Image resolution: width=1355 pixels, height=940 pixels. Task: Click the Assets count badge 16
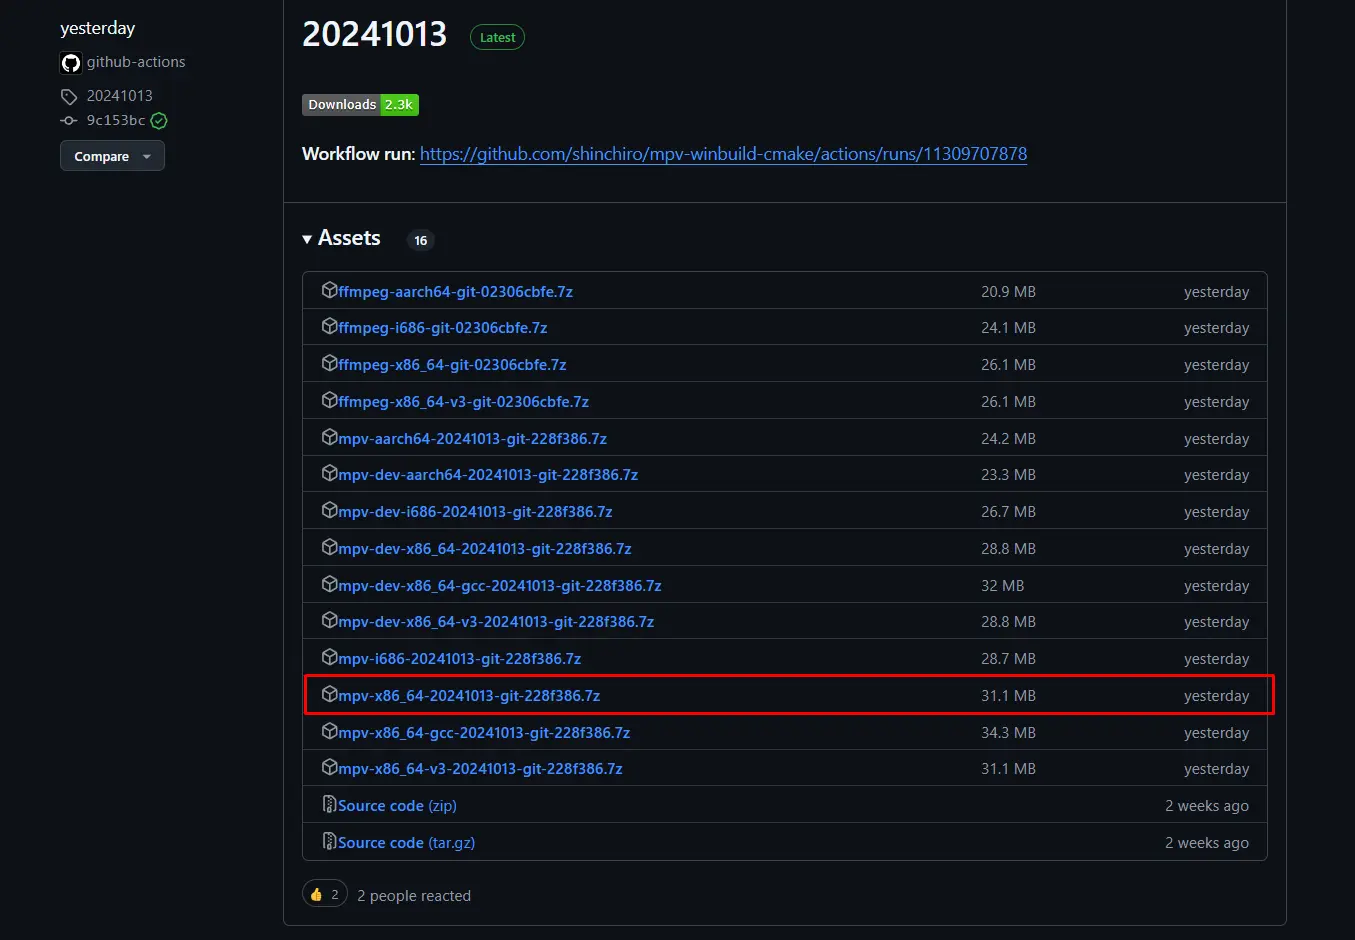(x=421, y=240)
